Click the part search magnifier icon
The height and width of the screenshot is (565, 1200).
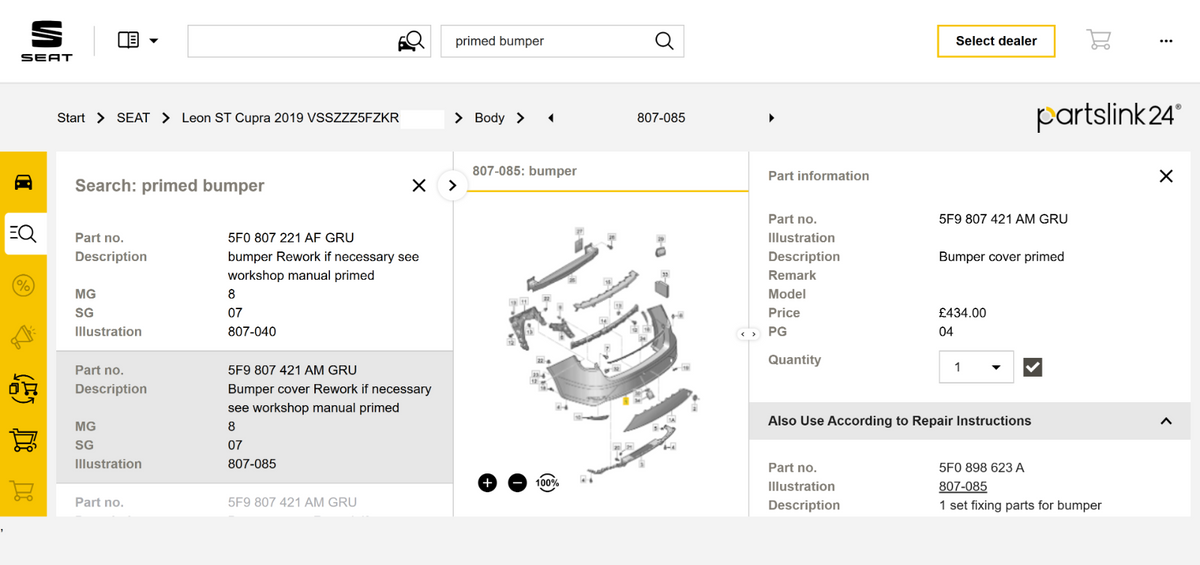click(664, 41)
